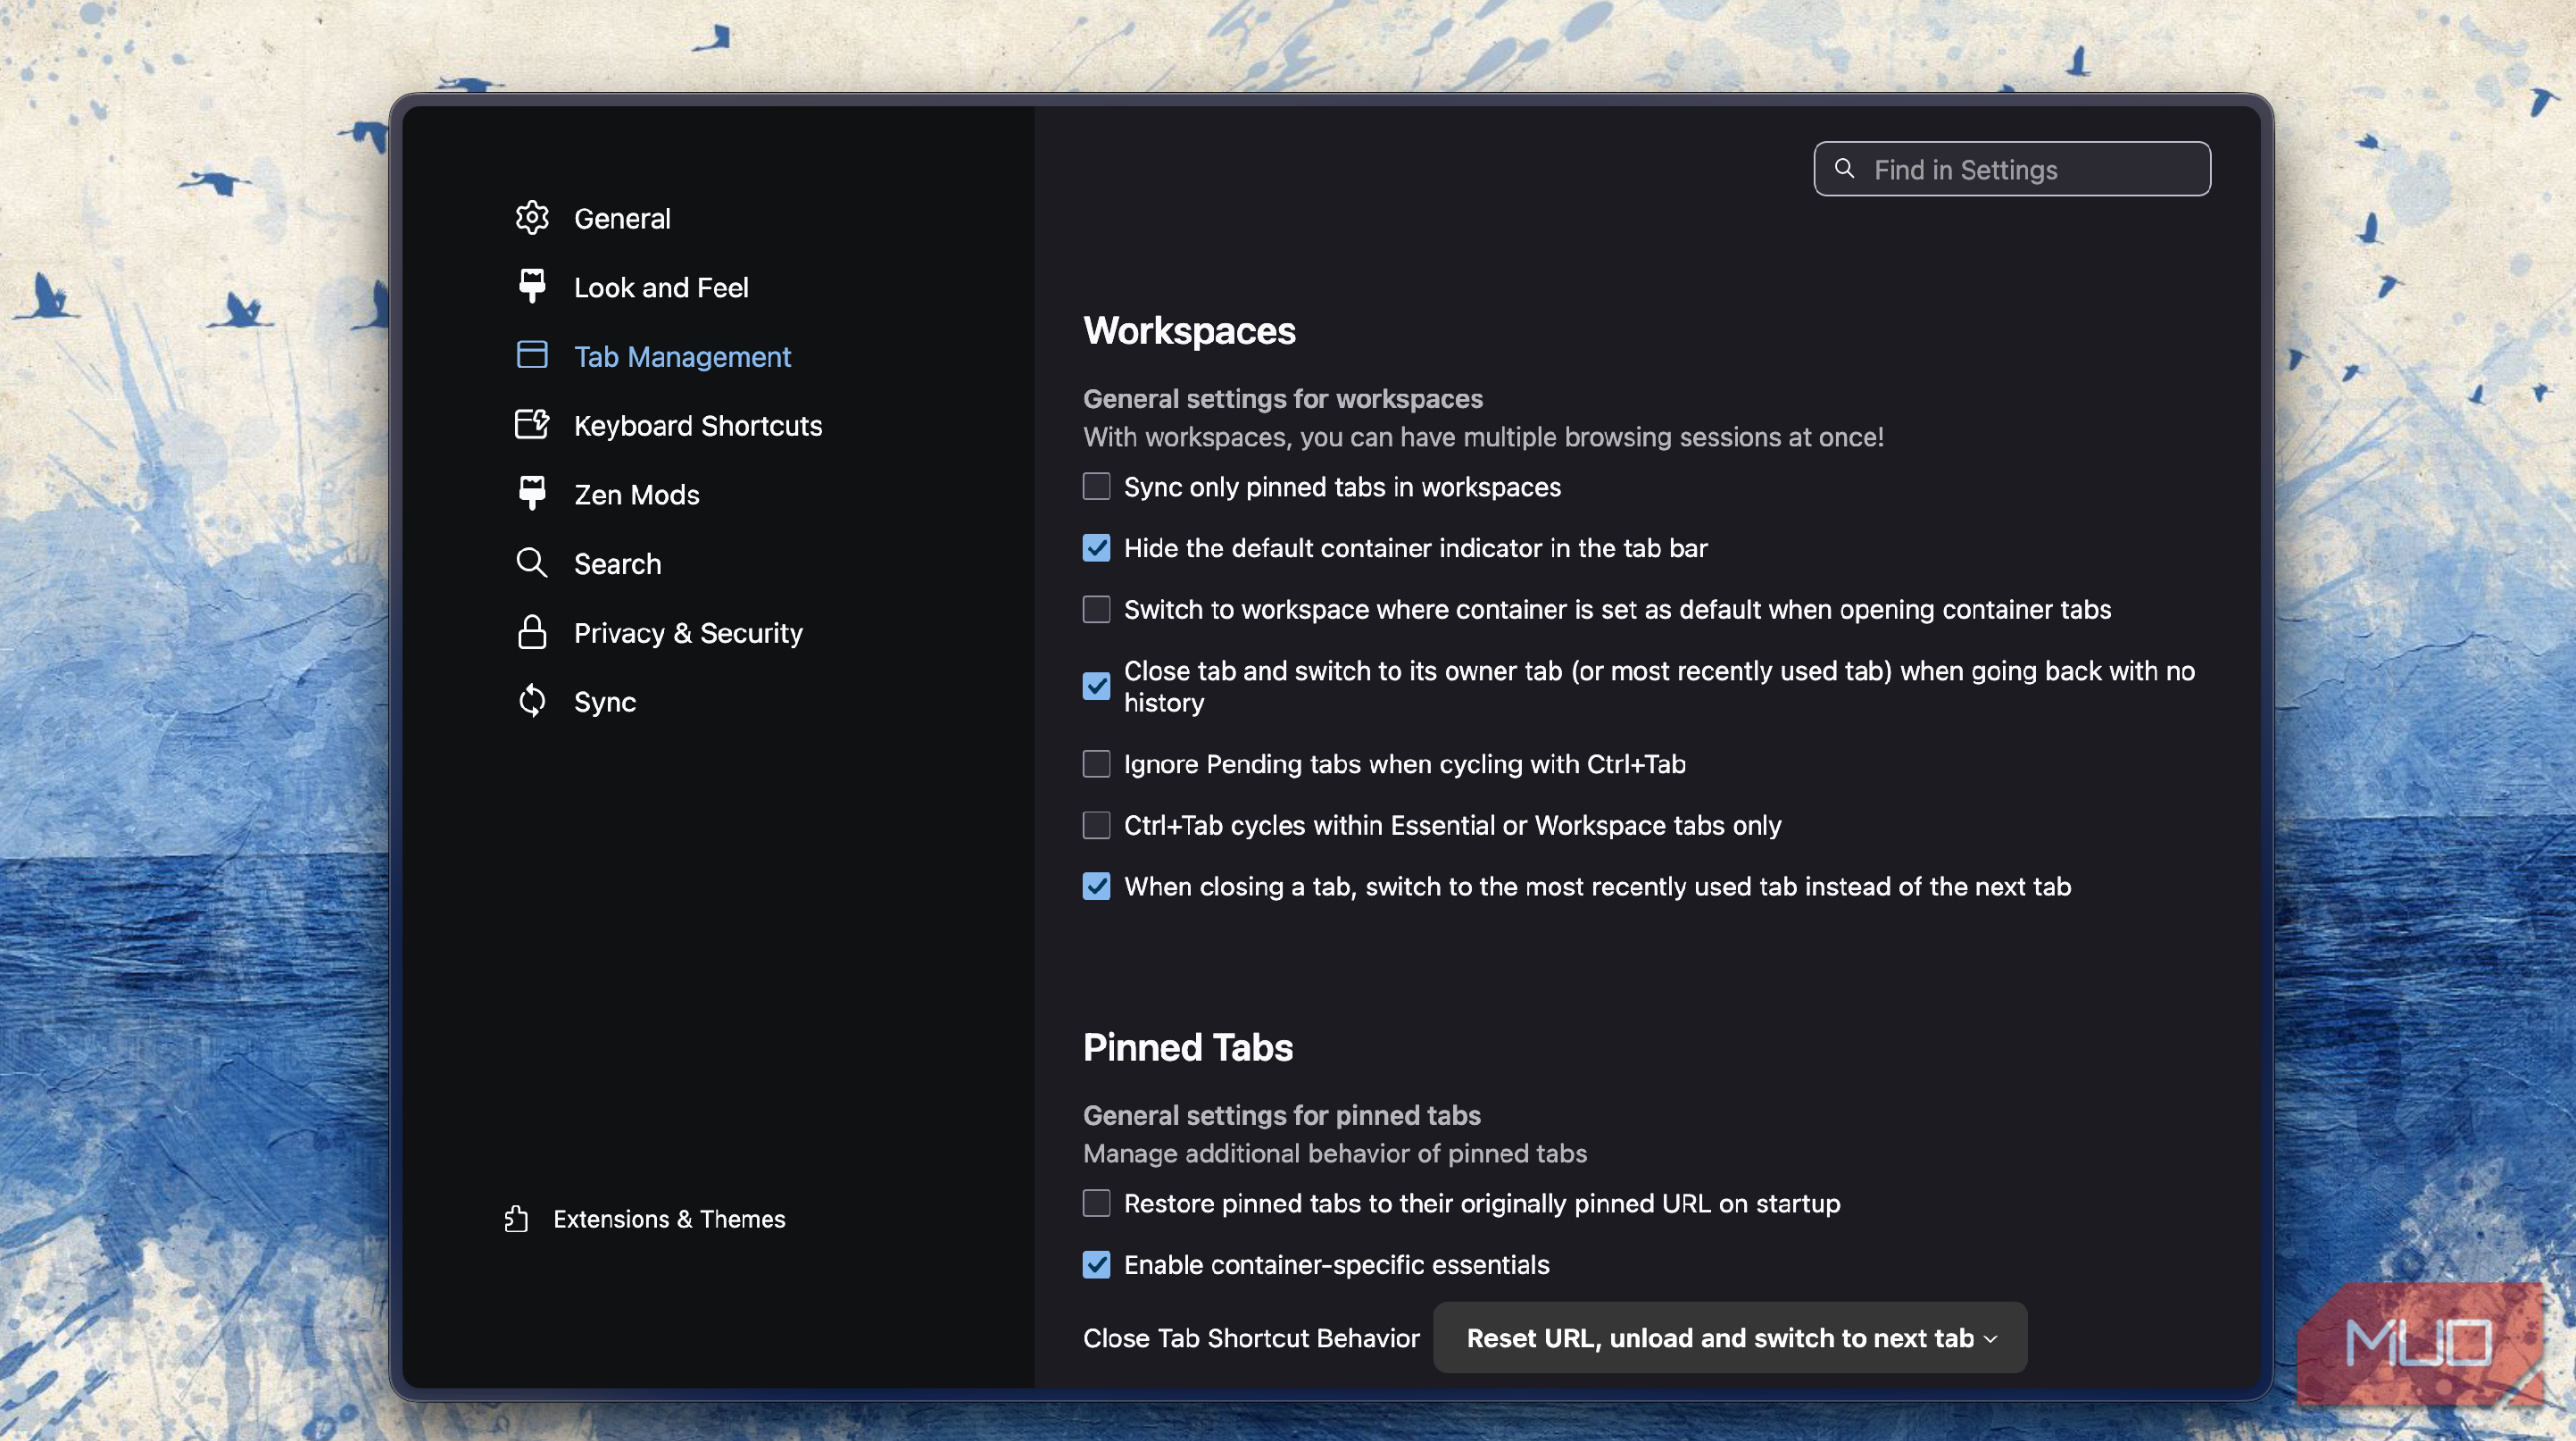2576x1441 pixels.
Task: Click the Keyboard Shortcuts icon
Action: click(x=532, y=425)
